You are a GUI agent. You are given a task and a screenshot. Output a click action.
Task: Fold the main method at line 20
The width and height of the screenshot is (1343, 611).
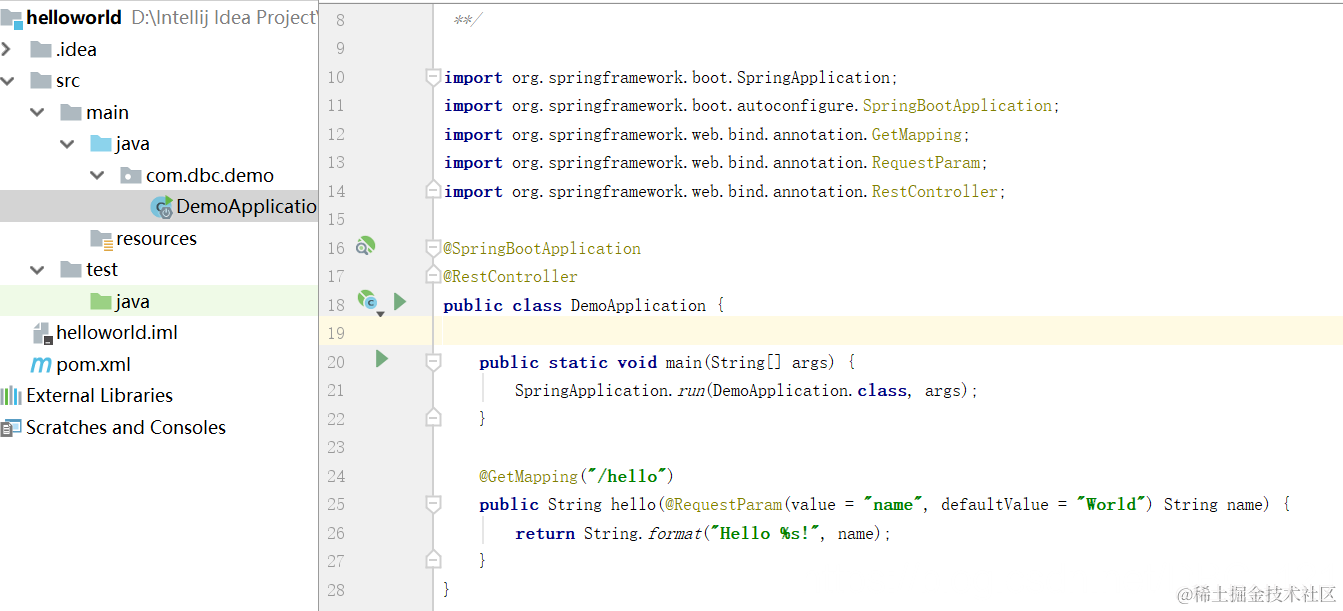433,362
